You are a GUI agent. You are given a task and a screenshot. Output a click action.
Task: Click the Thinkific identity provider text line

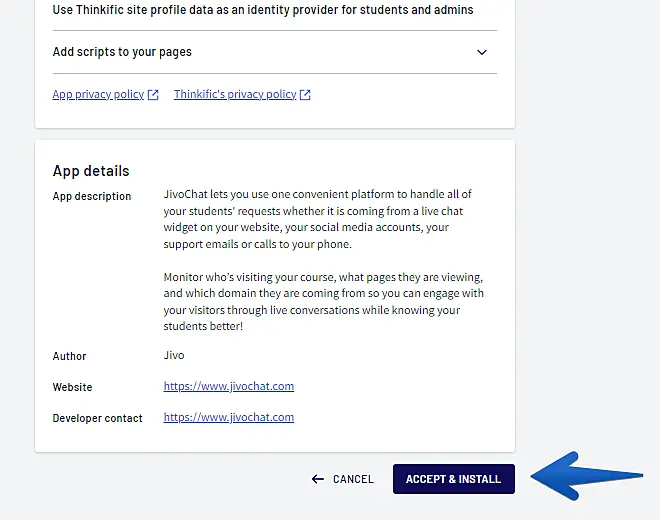tap(263, 10)
